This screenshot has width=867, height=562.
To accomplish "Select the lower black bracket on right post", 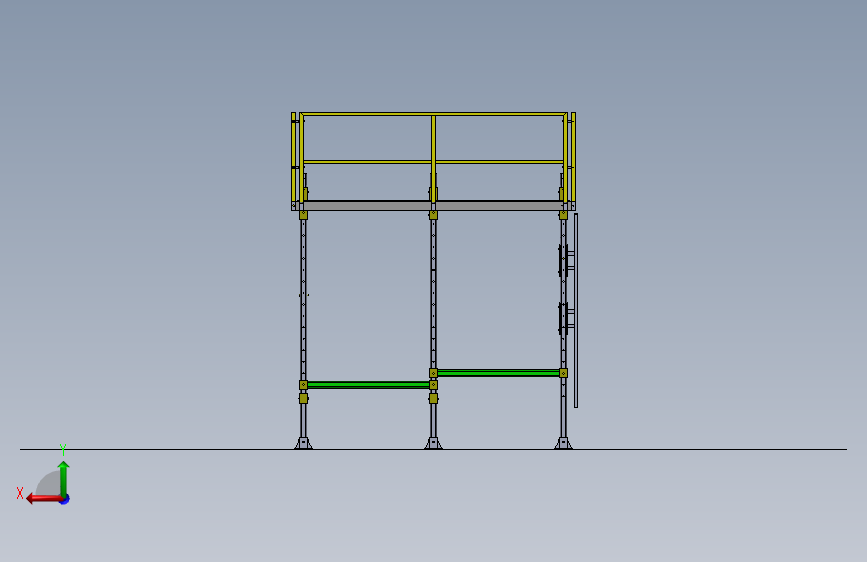I will click(565, 319).
